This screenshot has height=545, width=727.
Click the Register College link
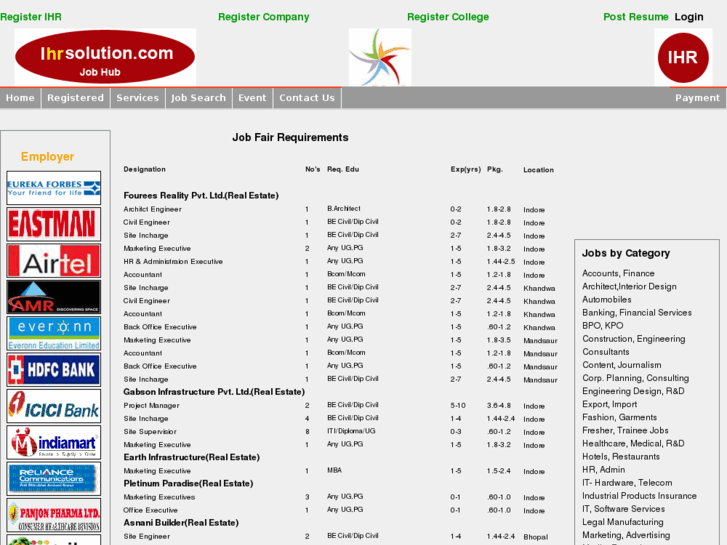448,17
